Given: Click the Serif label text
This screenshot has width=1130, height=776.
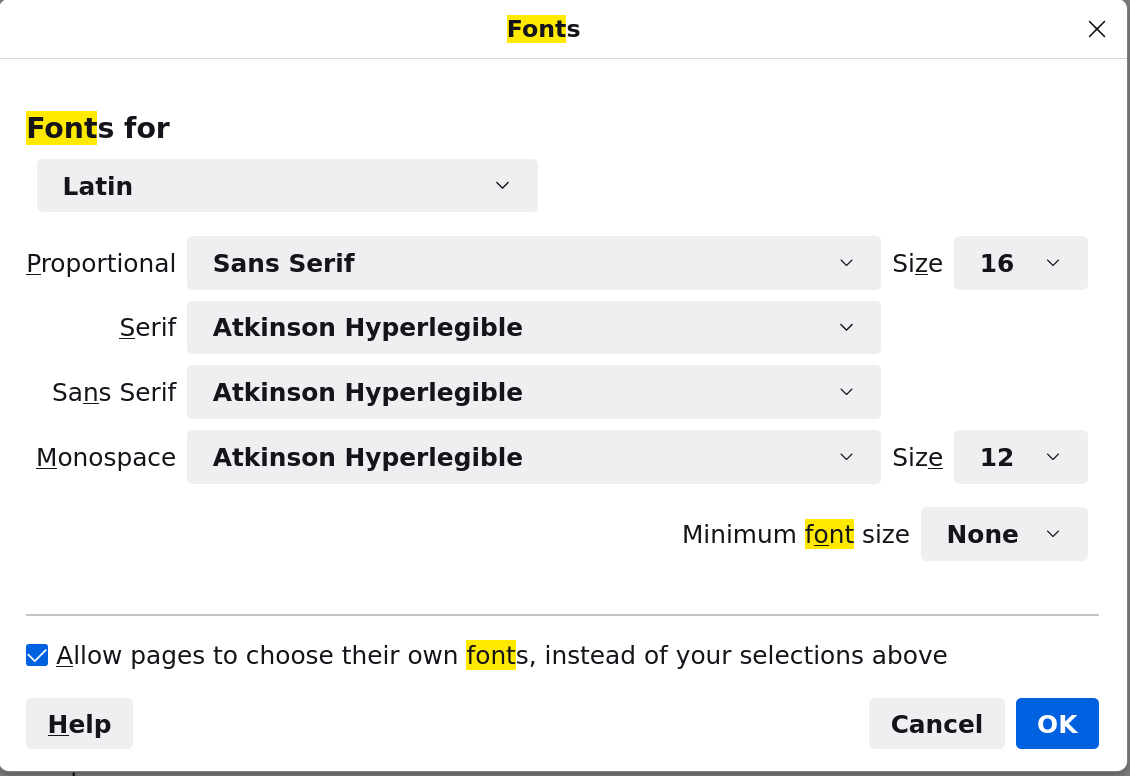Looking at the screenshot, I should tap(147, 328).
